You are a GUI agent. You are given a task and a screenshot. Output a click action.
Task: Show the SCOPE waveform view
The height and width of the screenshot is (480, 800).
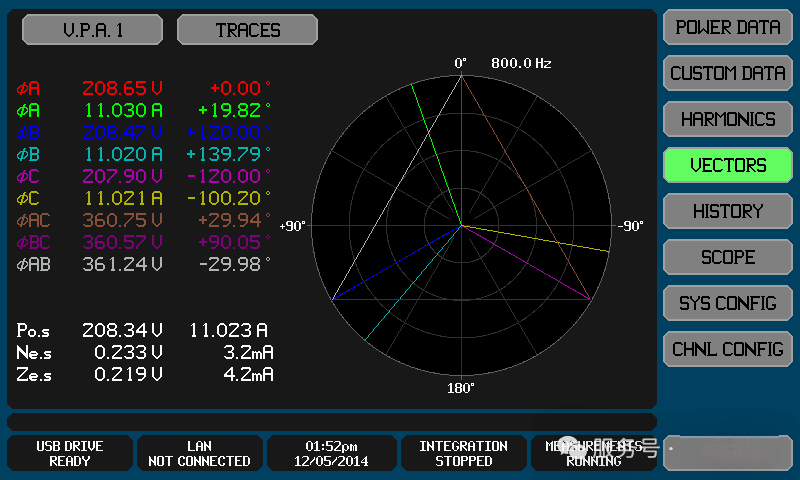coord(727,258)
